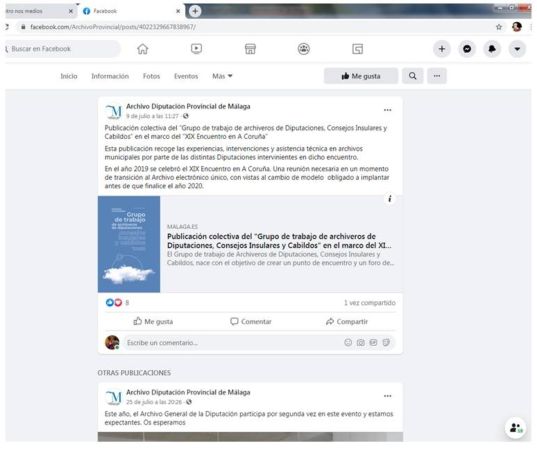Open the Información tab
The height and width of the screenshot is (450, 537).
pyautogui.click(x=110, y=76)
